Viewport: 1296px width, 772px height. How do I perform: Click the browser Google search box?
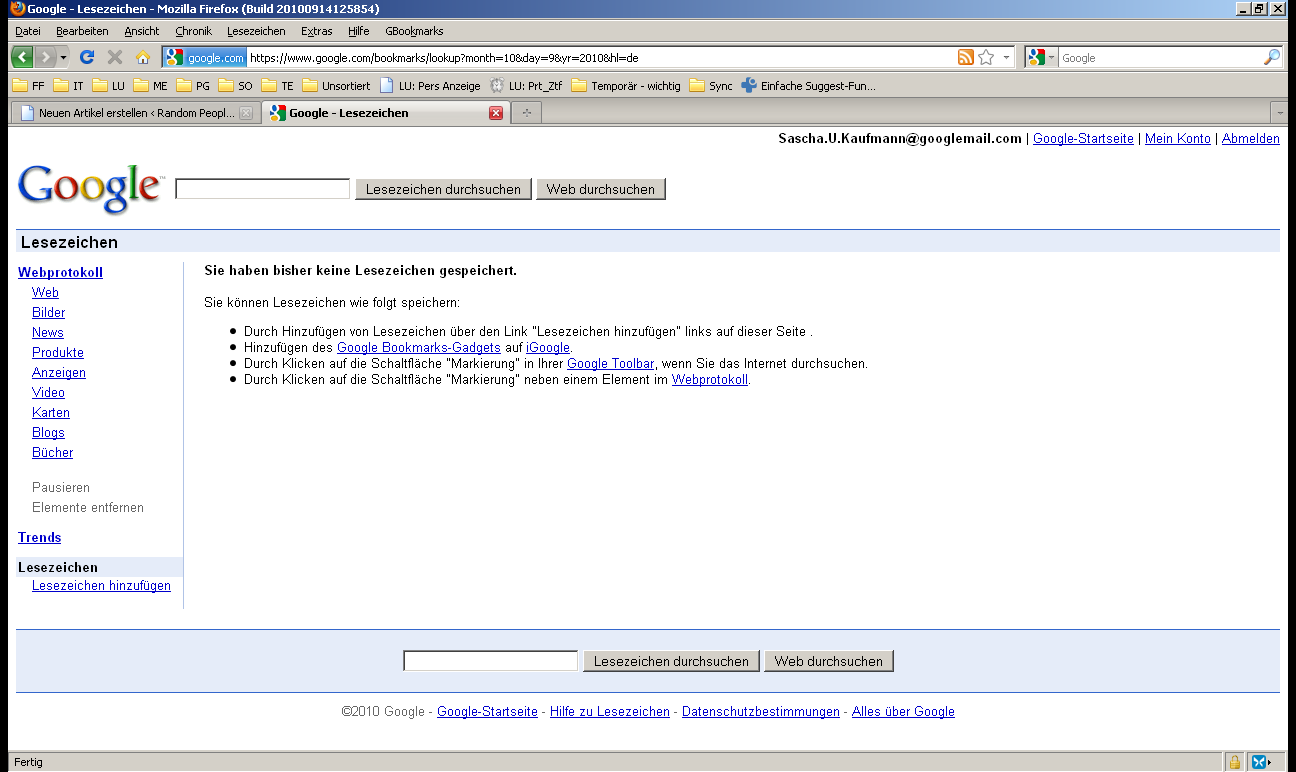[x=1160, y=58]
